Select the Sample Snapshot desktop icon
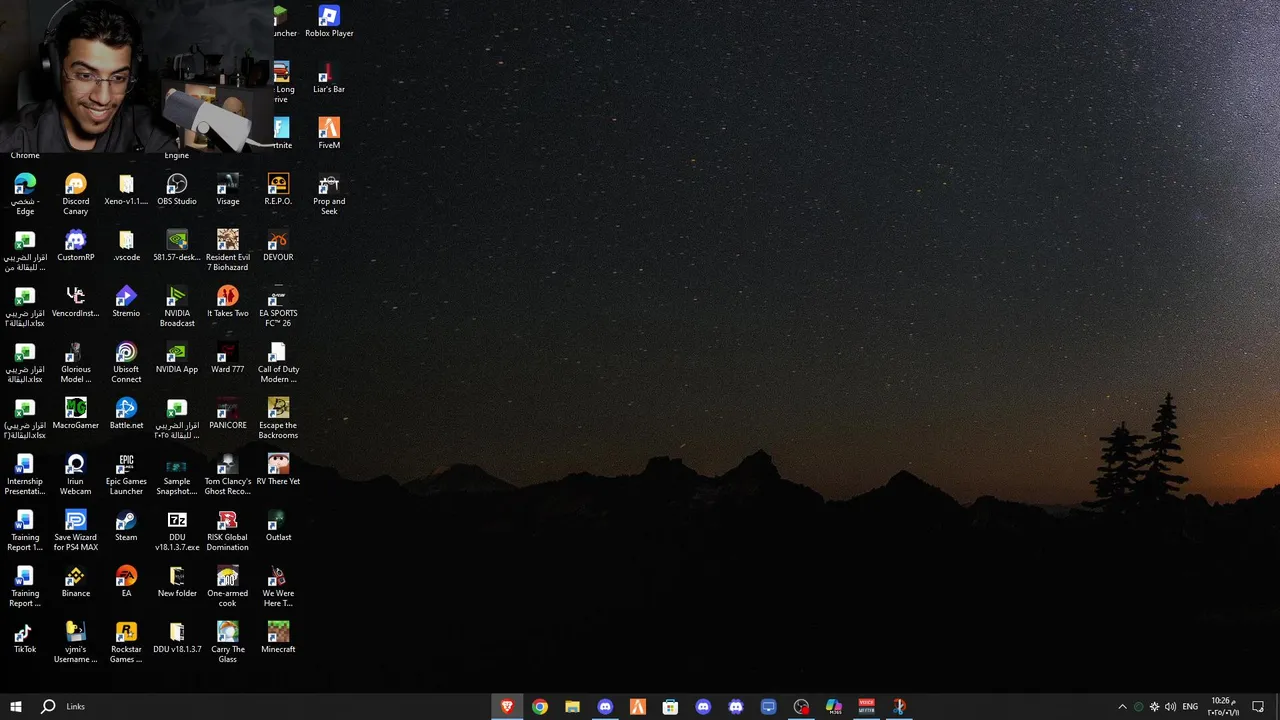 click(177, 475)
